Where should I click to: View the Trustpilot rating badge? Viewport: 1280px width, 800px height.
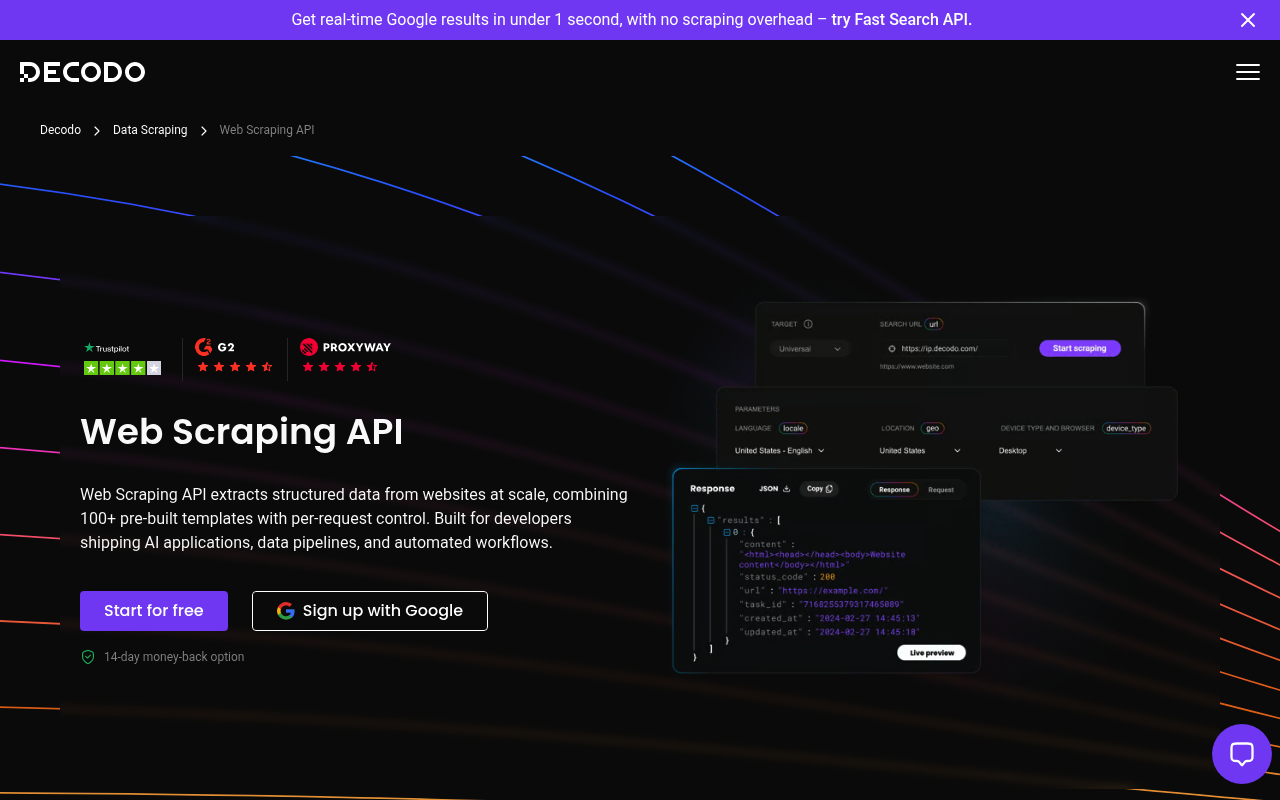(122, 359)
